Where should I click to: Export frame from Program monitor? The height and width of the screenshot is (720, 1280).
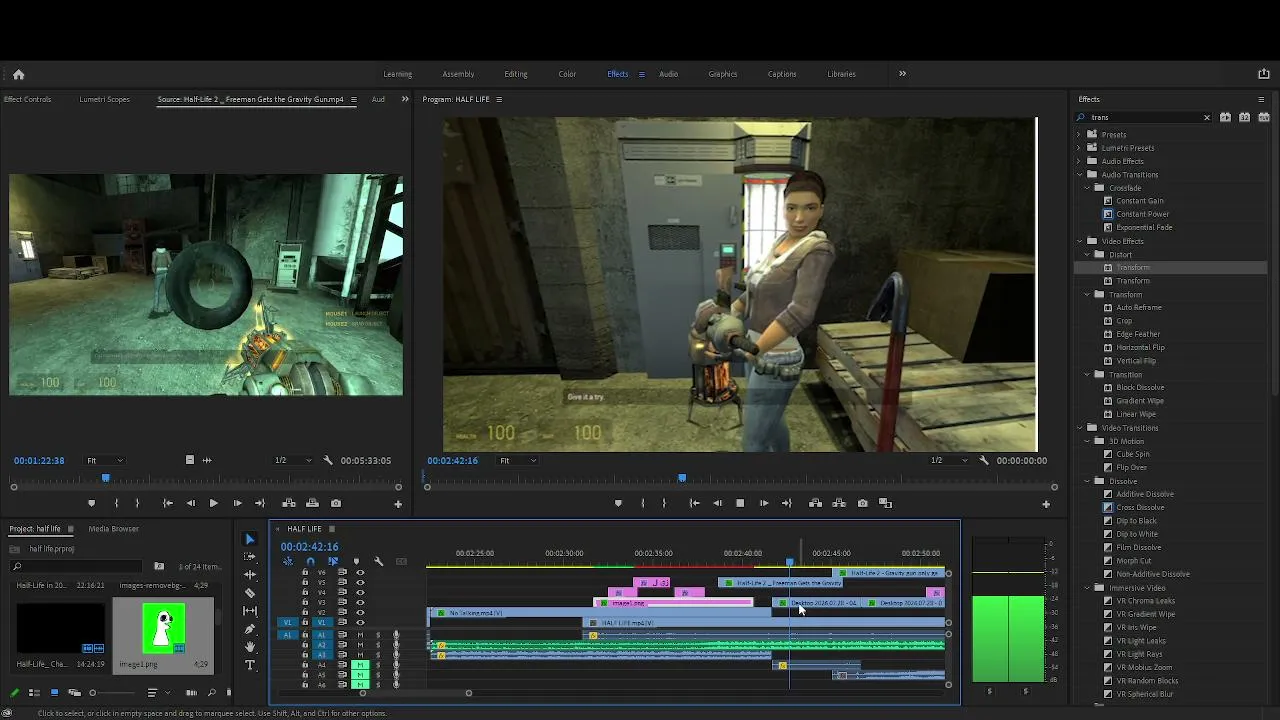click(x=862, y=503)
